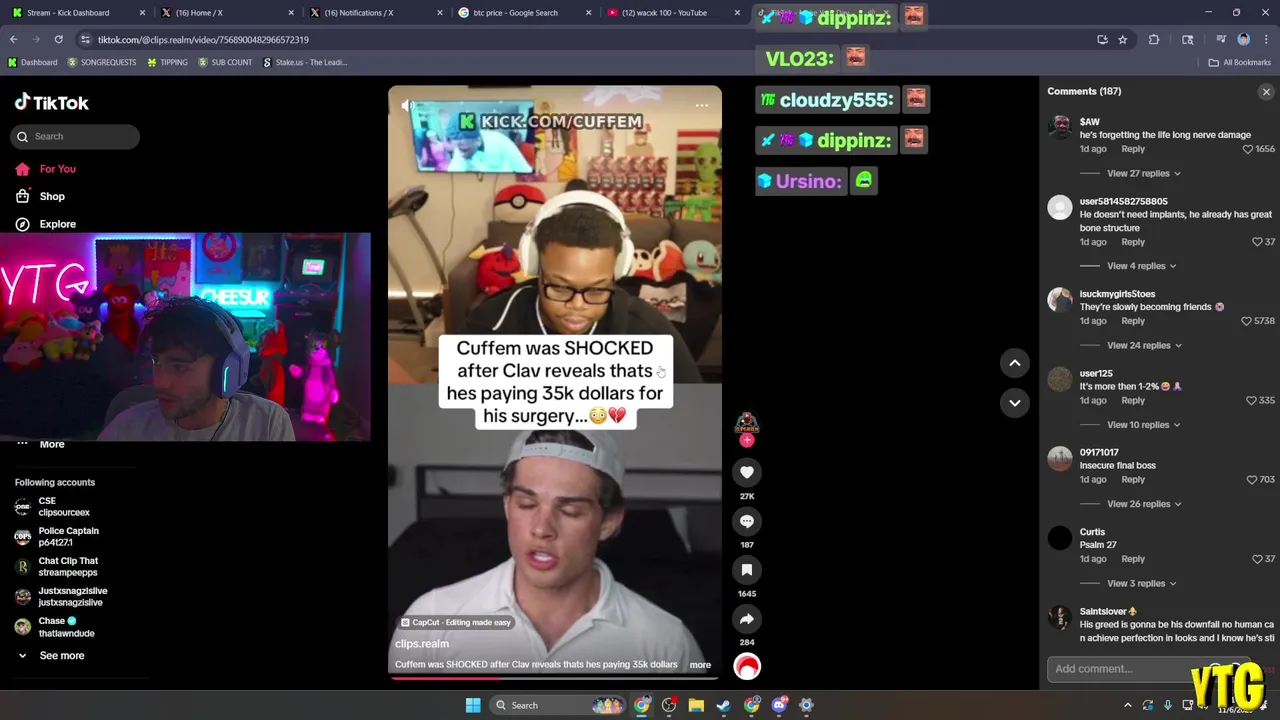Screen dimensions: 1280x720
Task: Open the Dashboard bookmark
Action: point(32,62)
